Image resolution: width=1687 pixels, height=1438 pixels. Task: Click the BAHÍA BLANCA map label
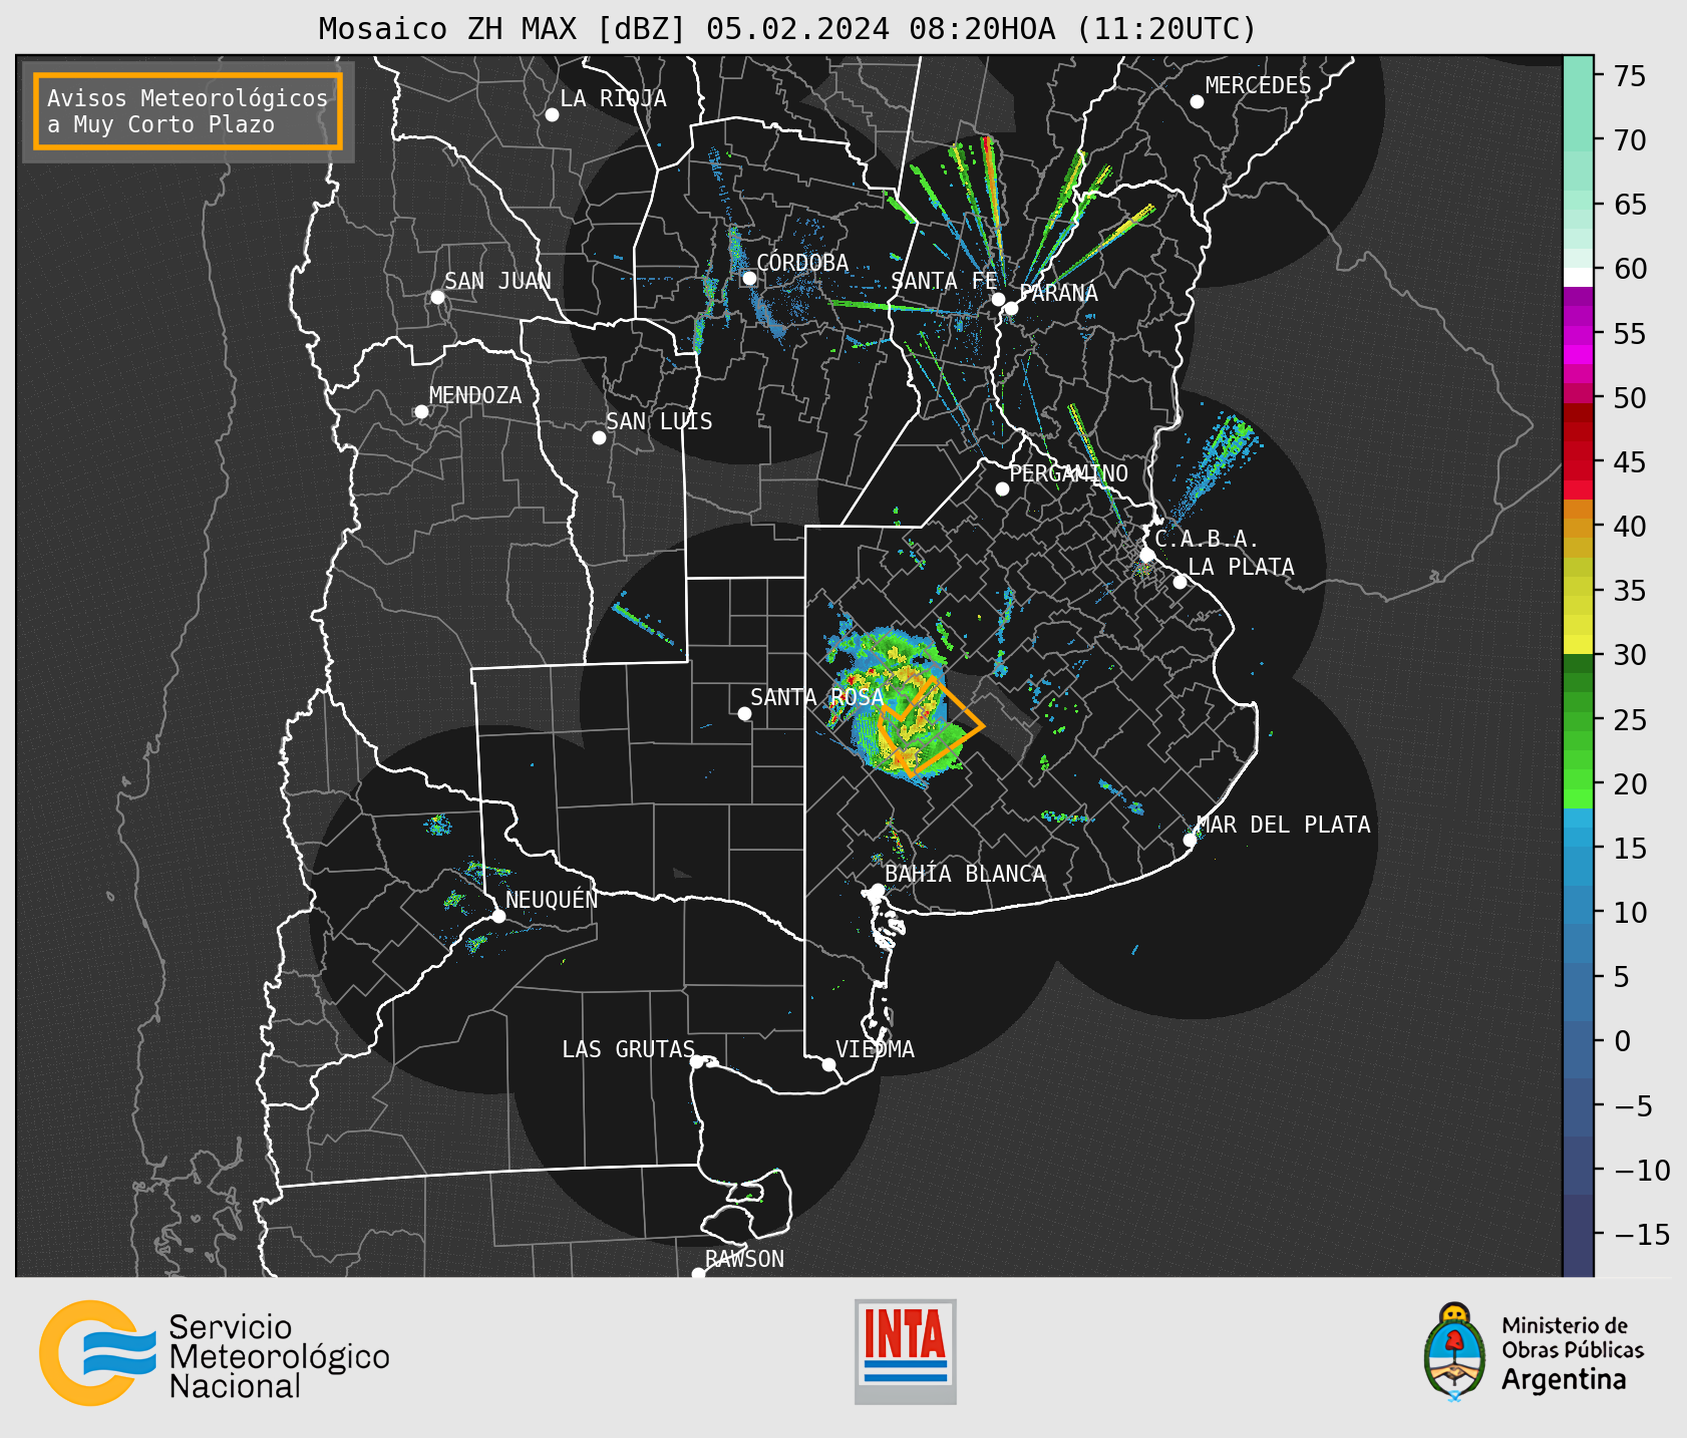pyautogui.click(x=965, y=874)
